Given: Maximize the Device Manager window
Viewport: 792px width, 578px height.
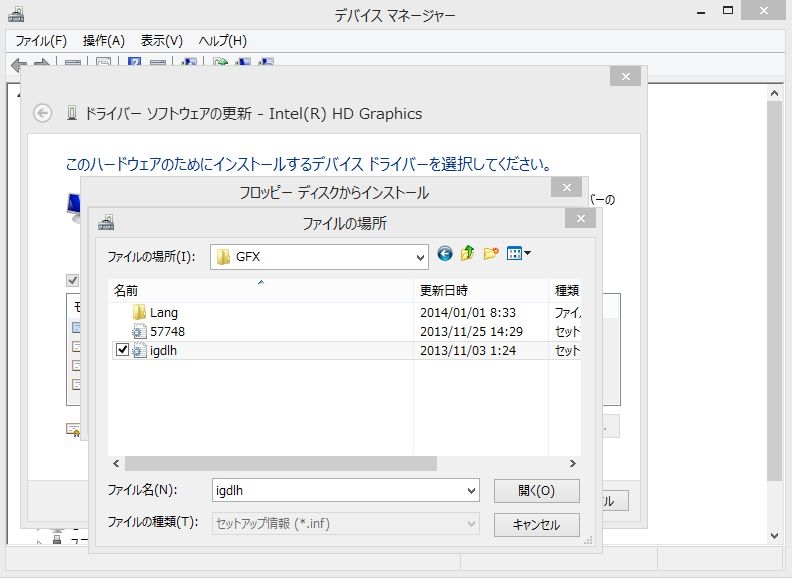Looking at the screenshot, I should [x=728, y=11].
